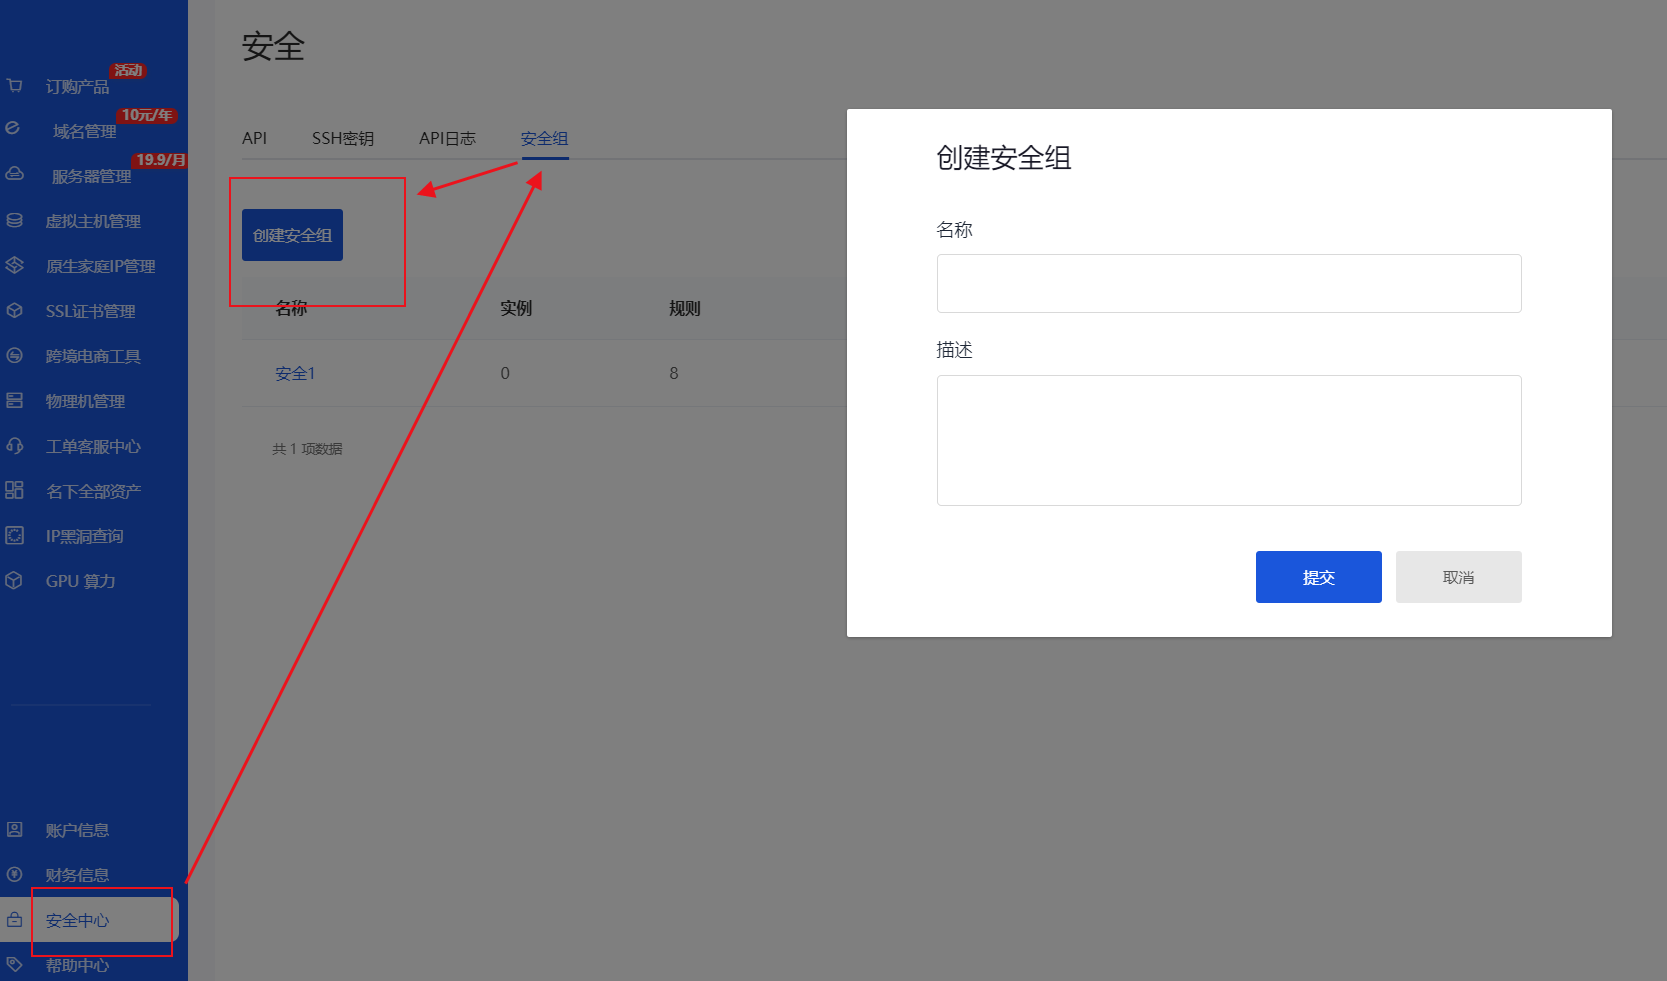Viewport: 1667px width, 981px height.
Task: Go to 账户信息 in the sidebar
Action: click(x=77, y=830)
